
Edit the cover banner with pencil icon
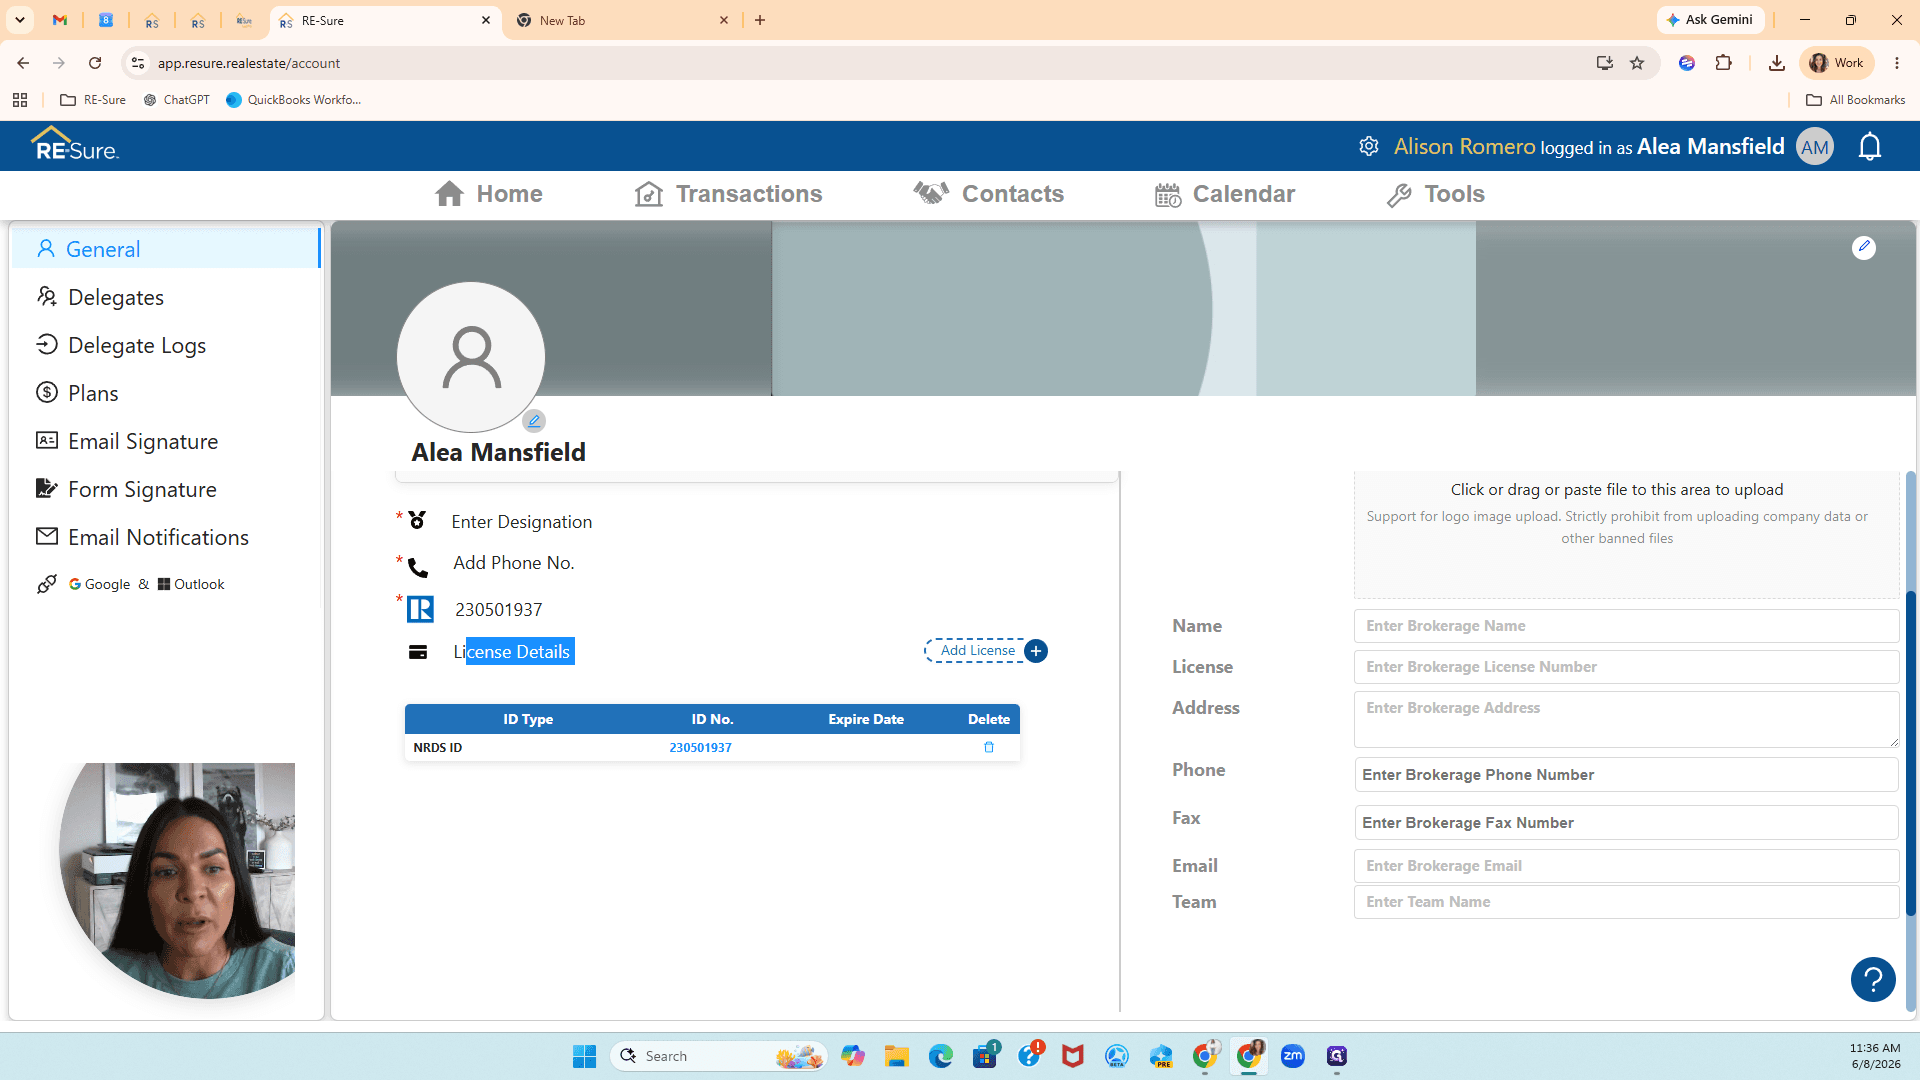1864,247
